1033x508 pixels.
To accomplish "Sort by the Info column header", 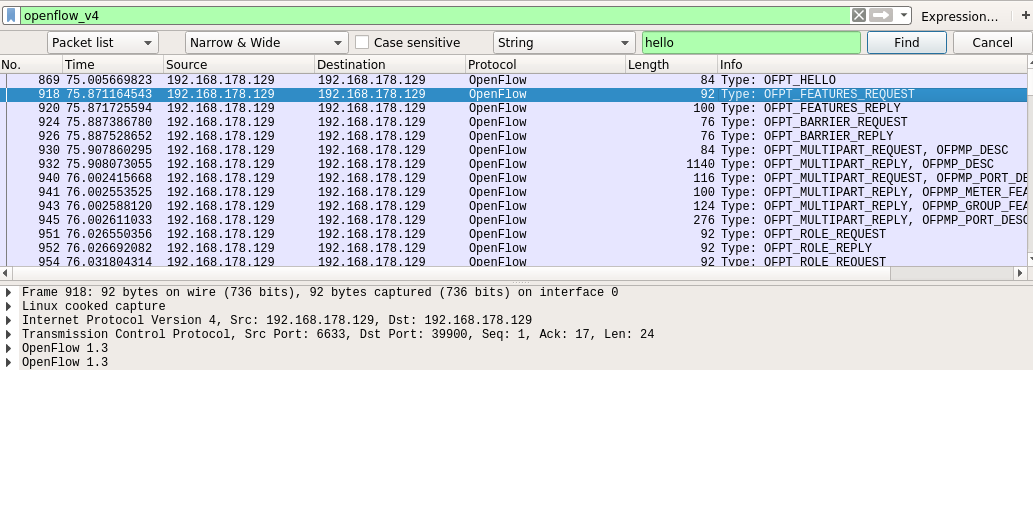I will [x=872, y=65].
